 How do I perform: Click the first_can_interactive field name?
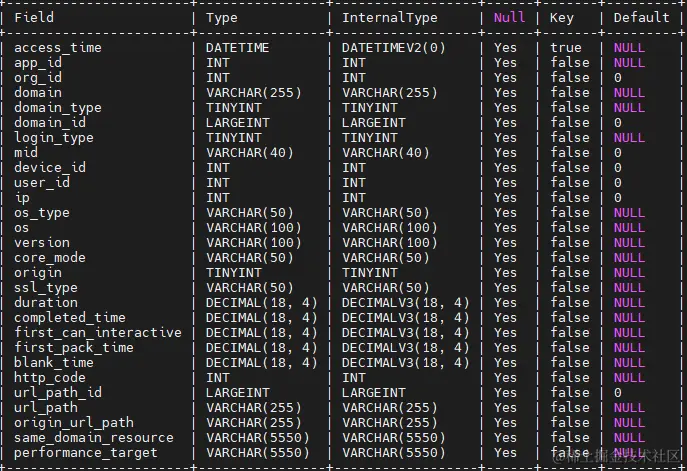(x=98, y=333)
